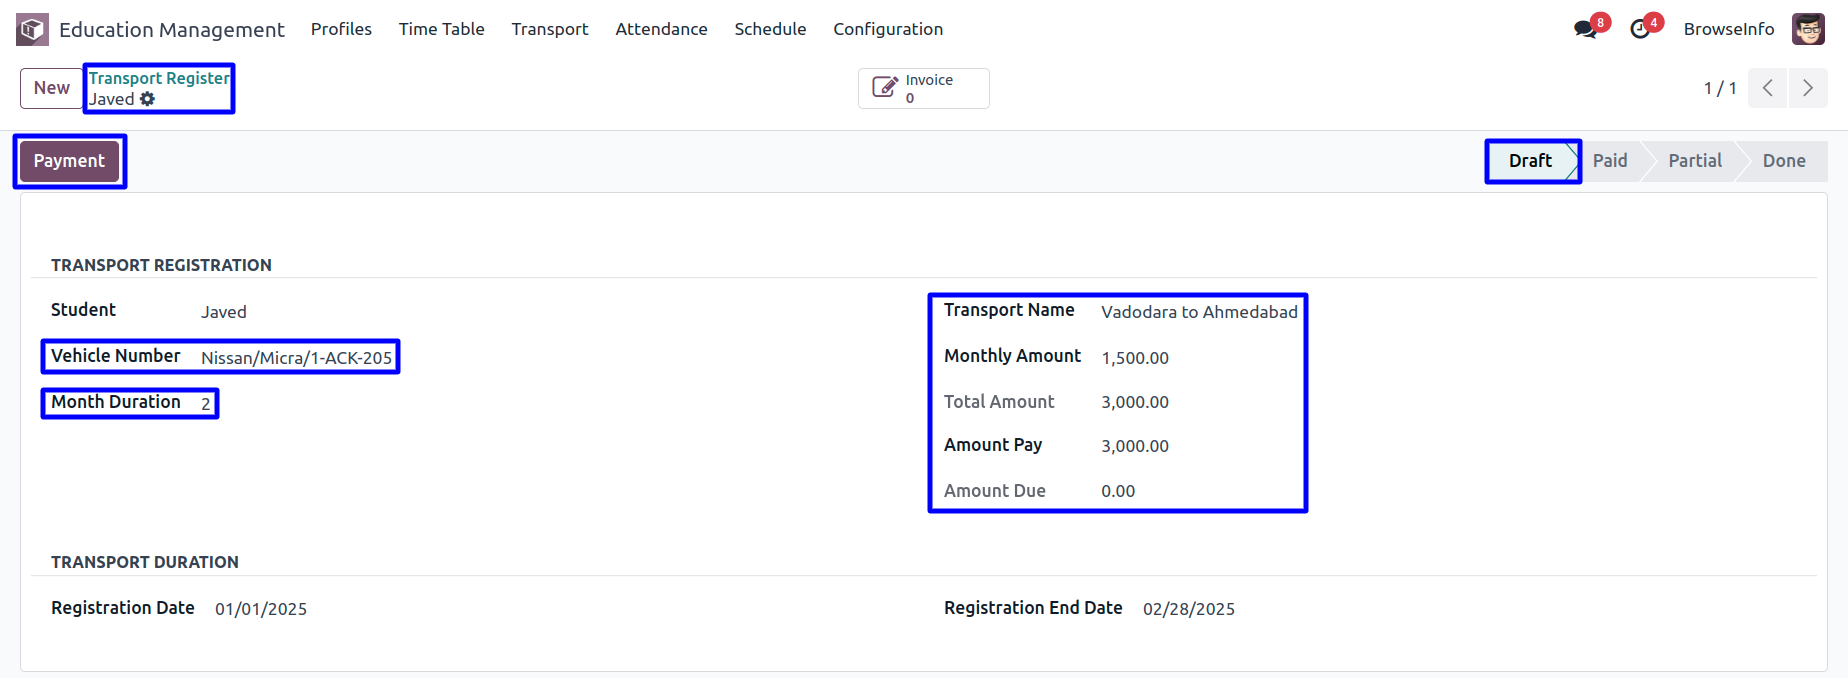Viewport: 1848px width, 678px height.
Task: Click the Month Duration field value
Action: 206,404
